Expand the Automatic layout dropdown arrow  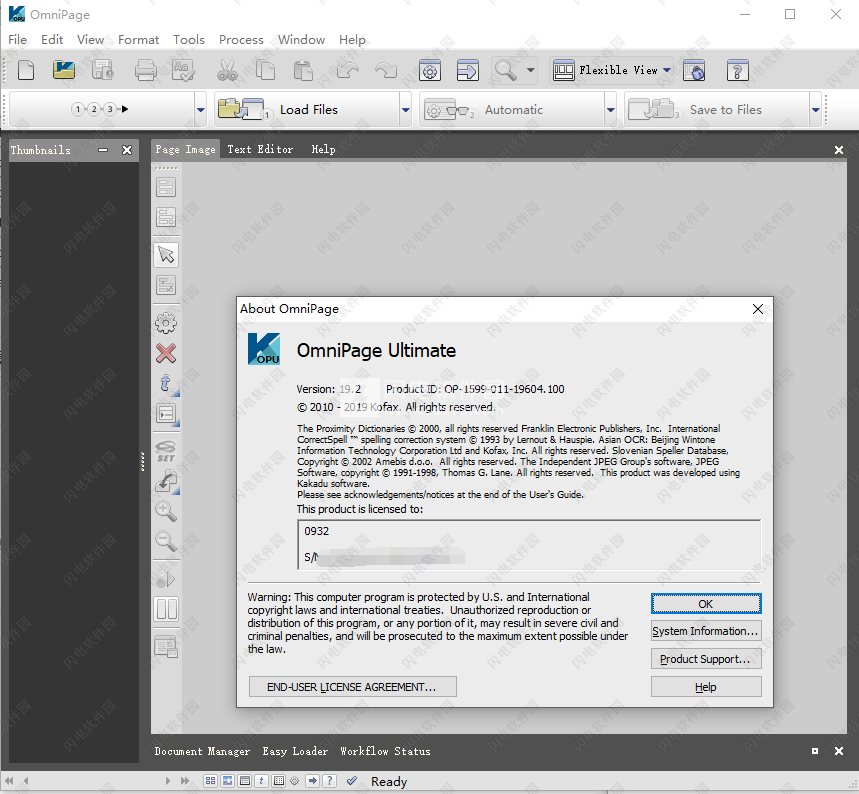click(610, 110)
